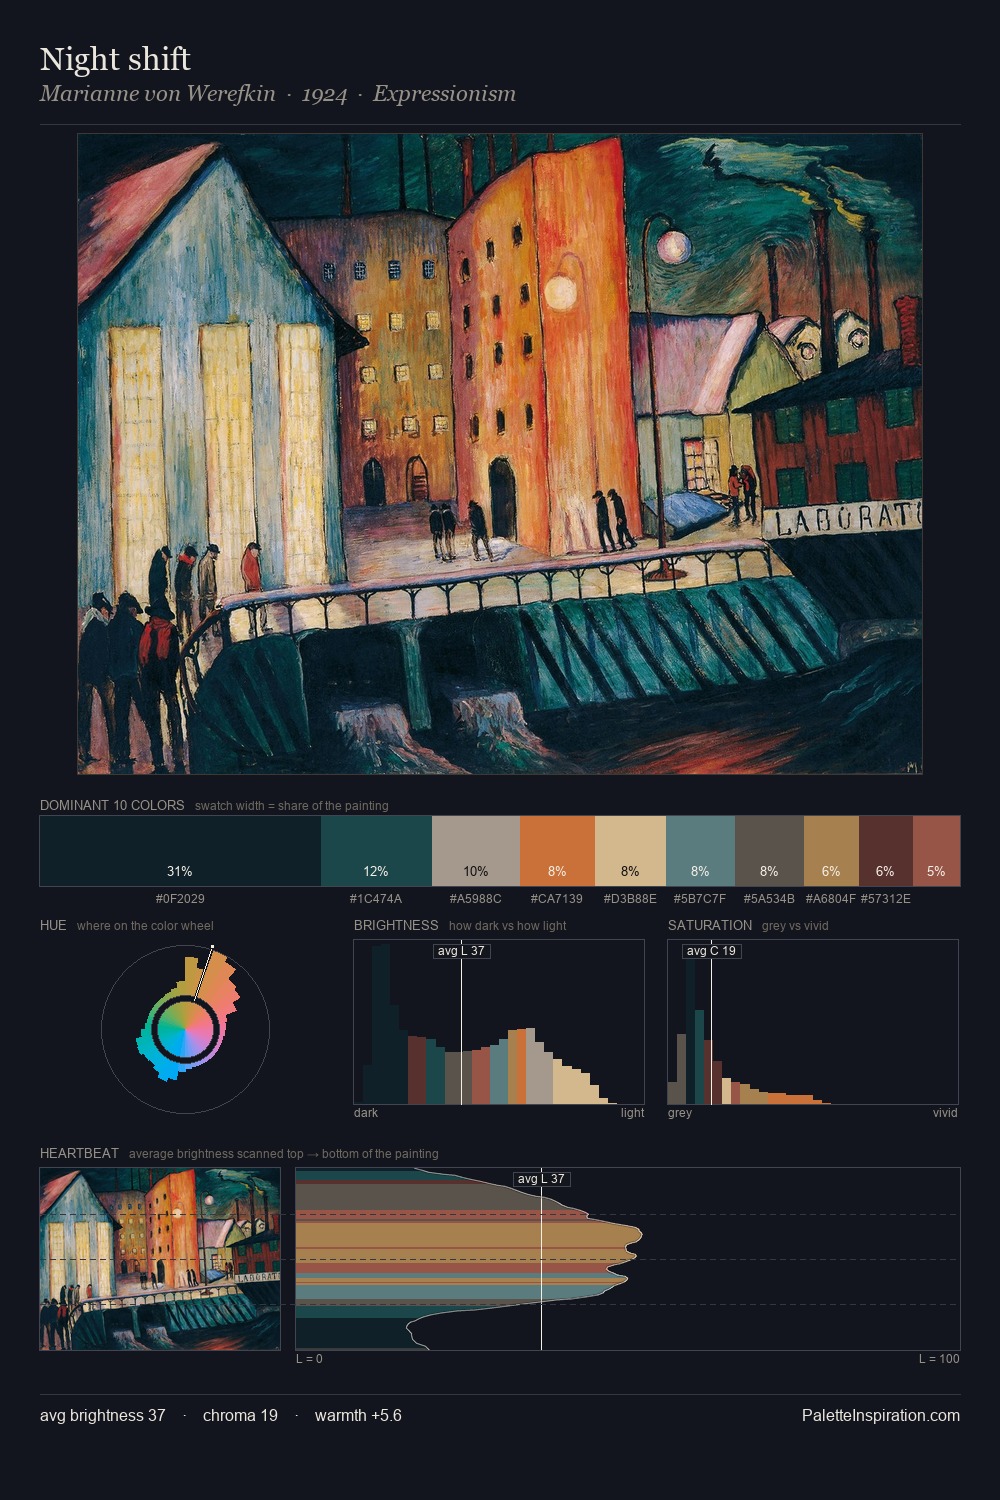This screenshot has width=1000, height=1500.
Task: Click the year "1924" in the subtitle
Action: coord(324,94)
